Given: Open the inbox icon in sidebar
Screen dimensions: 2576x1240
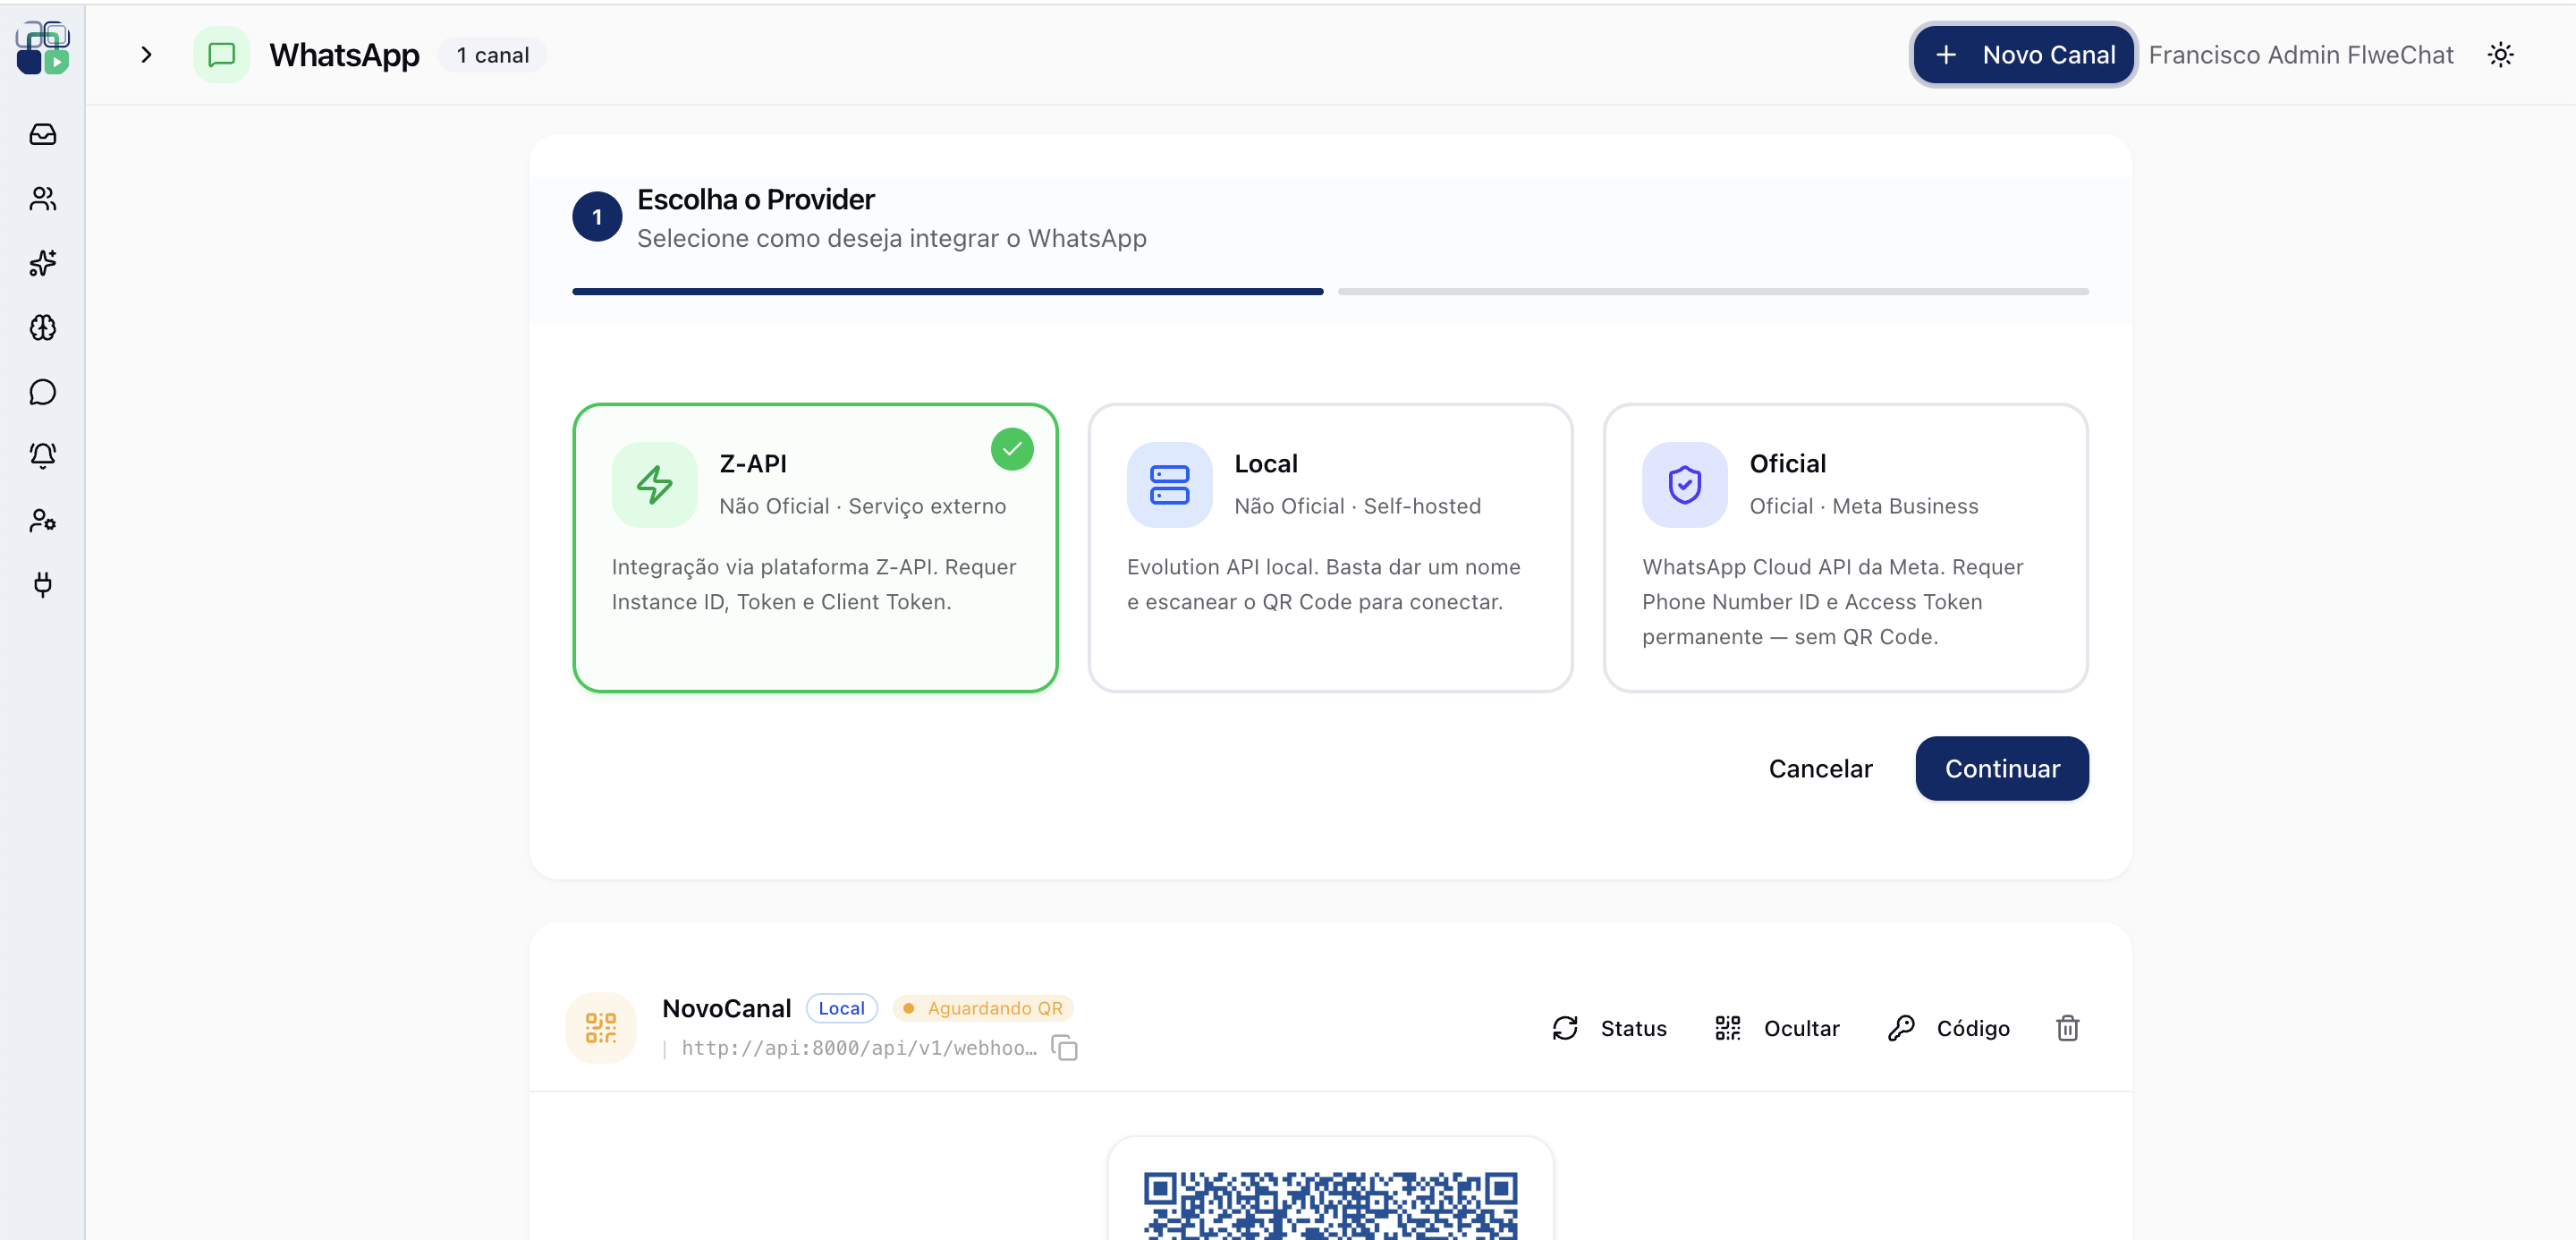Looking at the screenshot, I should (43, 134).
